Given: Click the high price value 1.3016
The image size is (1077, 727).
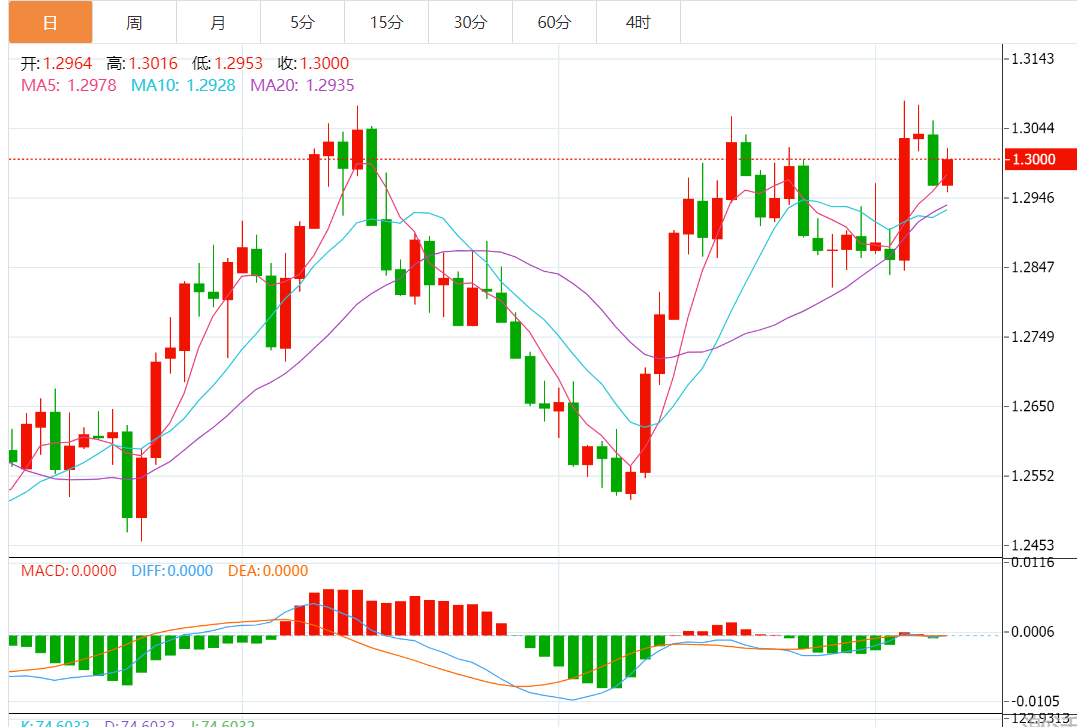Looking at the screenshot, I should (153, 64).
